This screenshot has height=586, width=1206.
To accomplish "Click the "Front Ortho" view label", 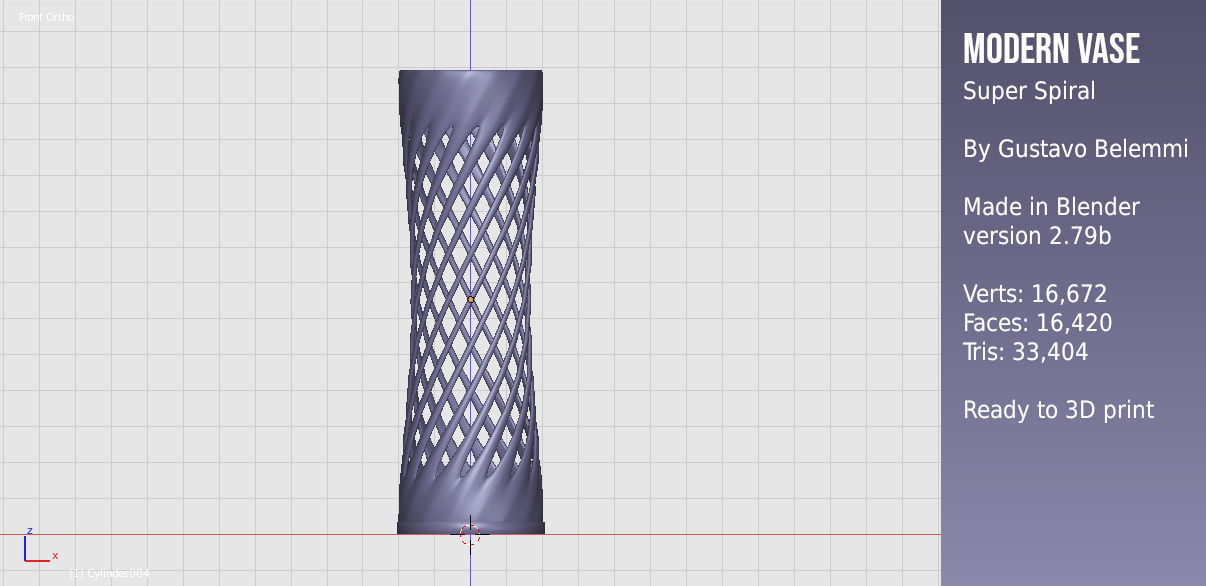I will (x=46, y=17).
